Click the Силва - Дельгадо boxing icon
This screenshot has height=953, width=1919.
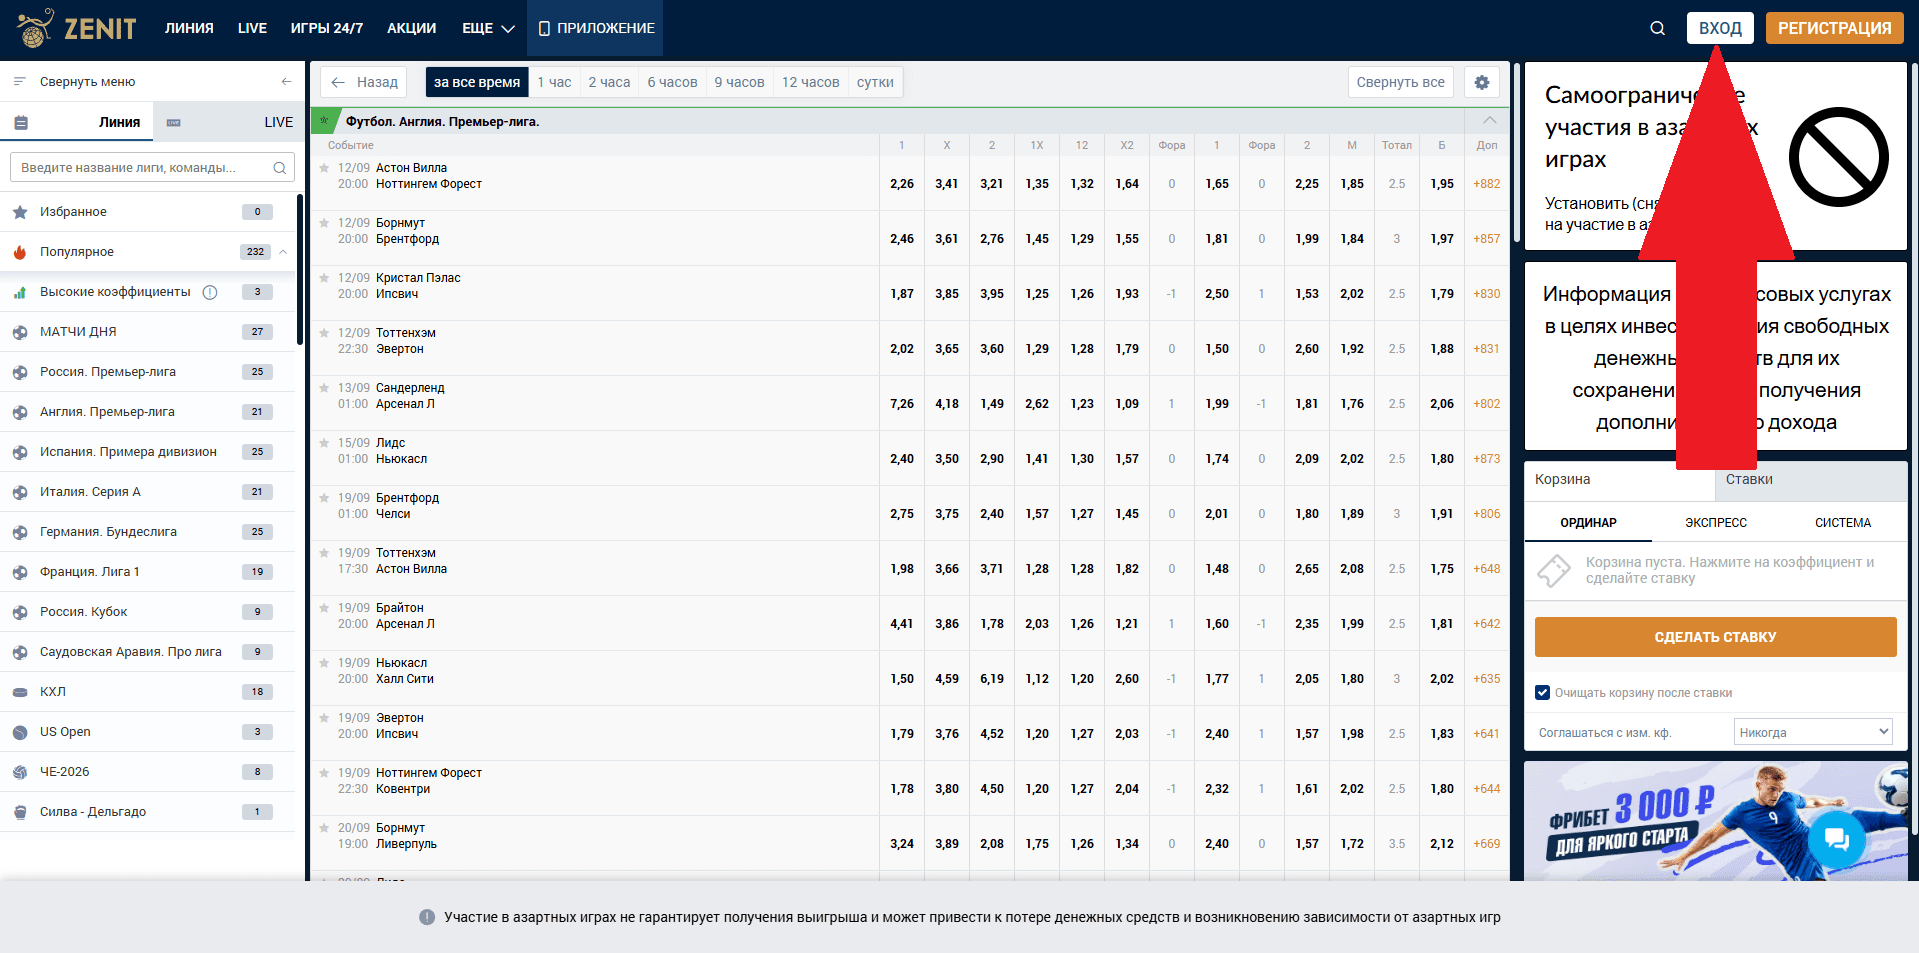tap(20, 812)
